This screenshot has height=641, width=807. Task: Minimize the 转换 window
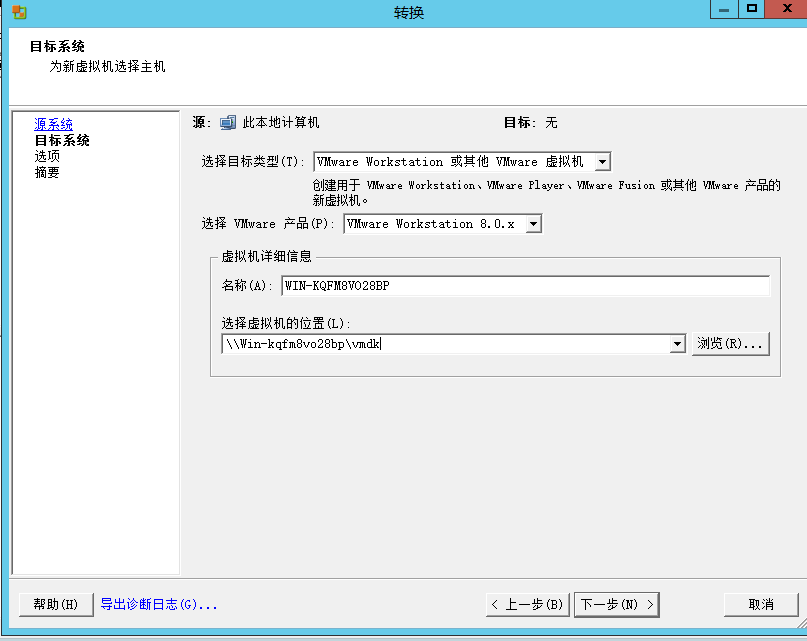(724, 9)
